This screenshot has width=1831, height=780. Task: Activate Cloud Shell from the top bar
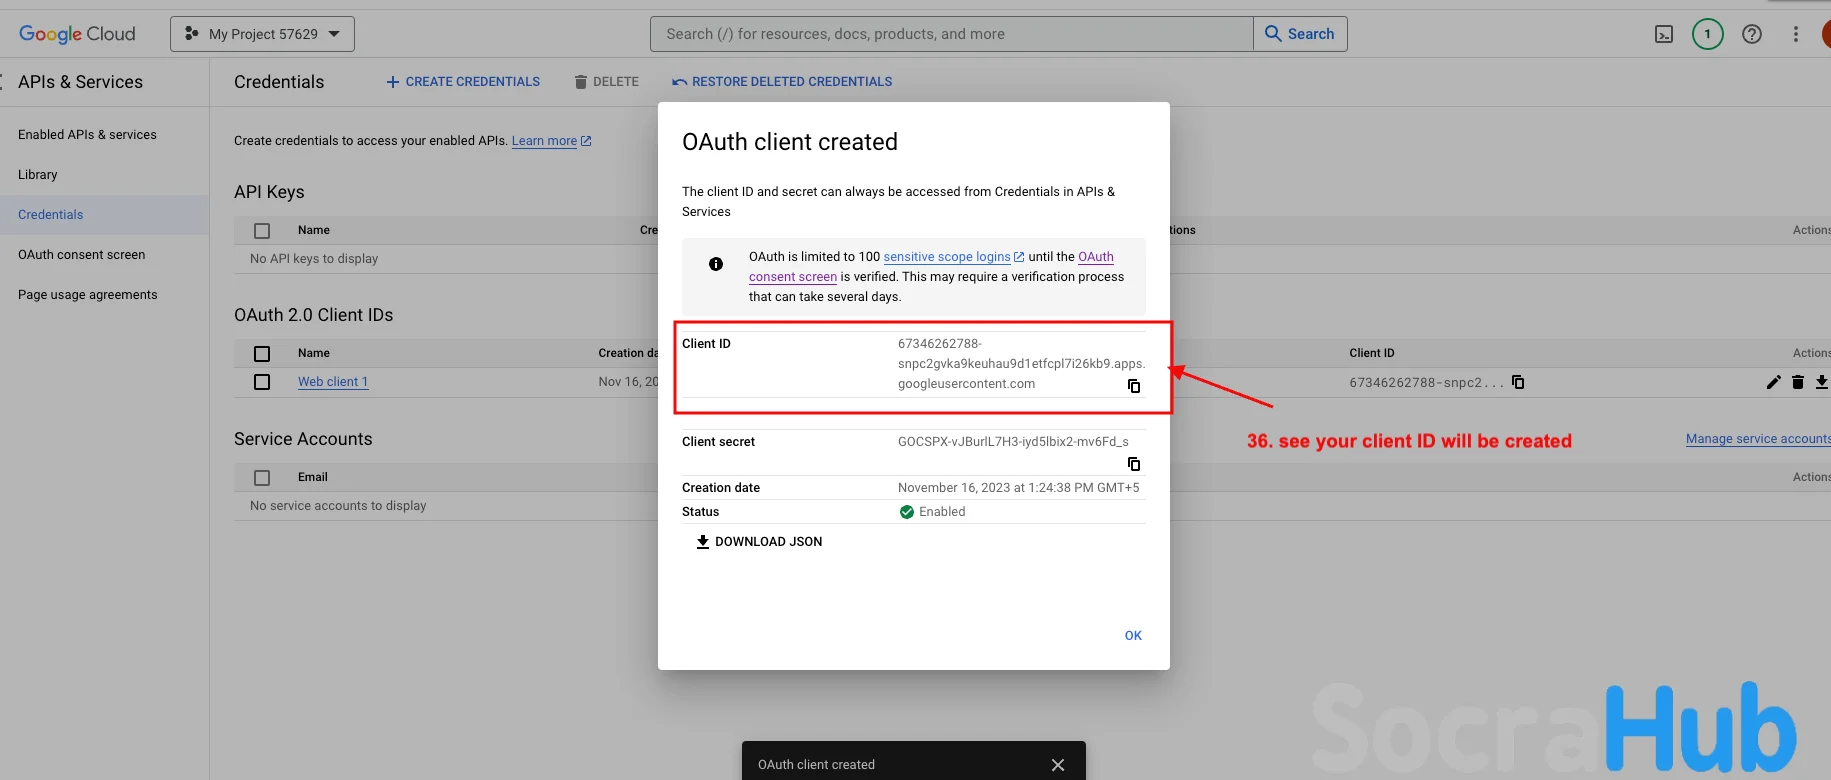[1664, 34]
